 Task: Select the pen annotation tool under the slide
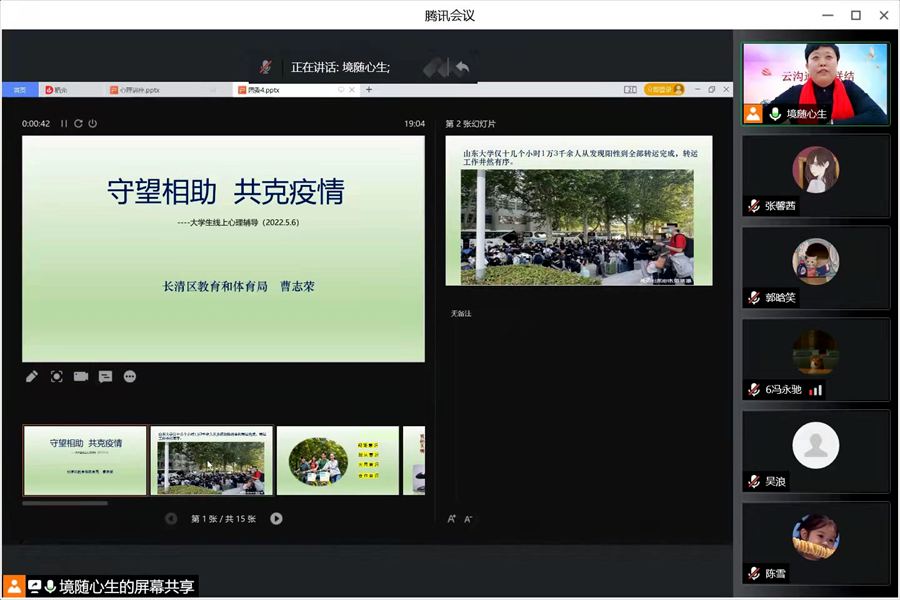pyautogui.click(x=32, y=377)
